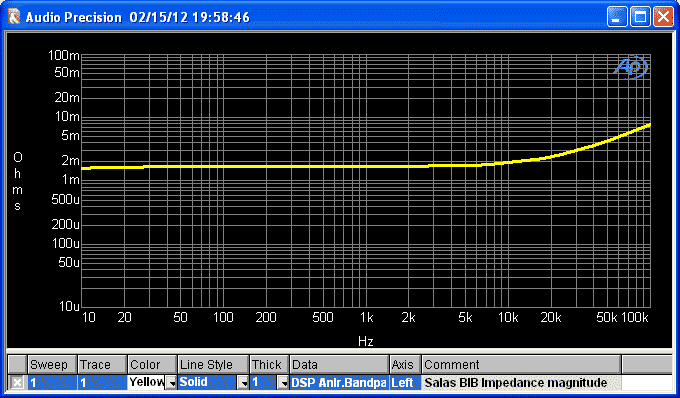Screen dimensions: 680x398
Task: Click the Color column header
Action: tap(152, 365)
